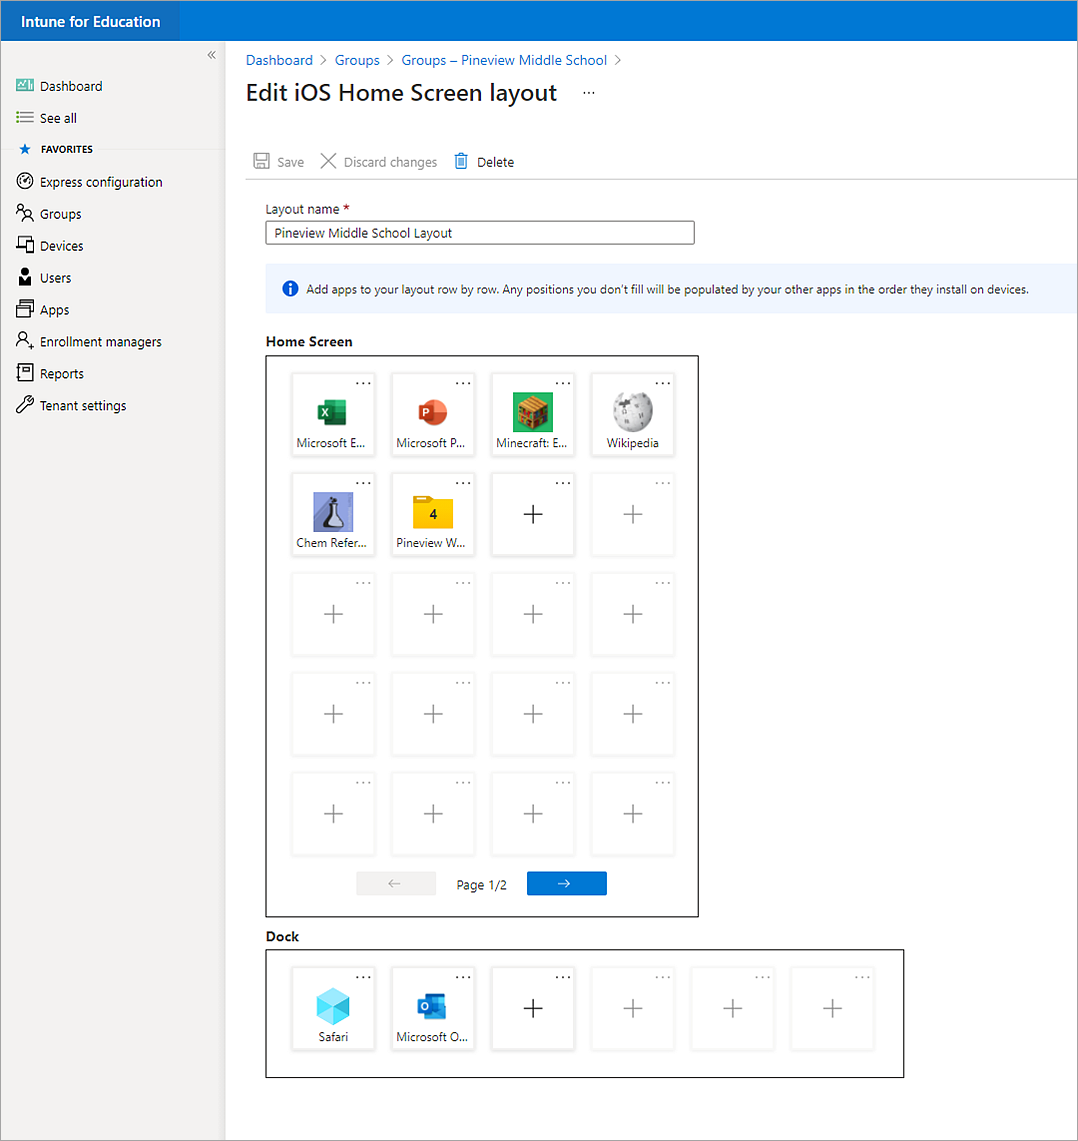
Task: Click the Apps sidebar icon
Action: point(25,309)
